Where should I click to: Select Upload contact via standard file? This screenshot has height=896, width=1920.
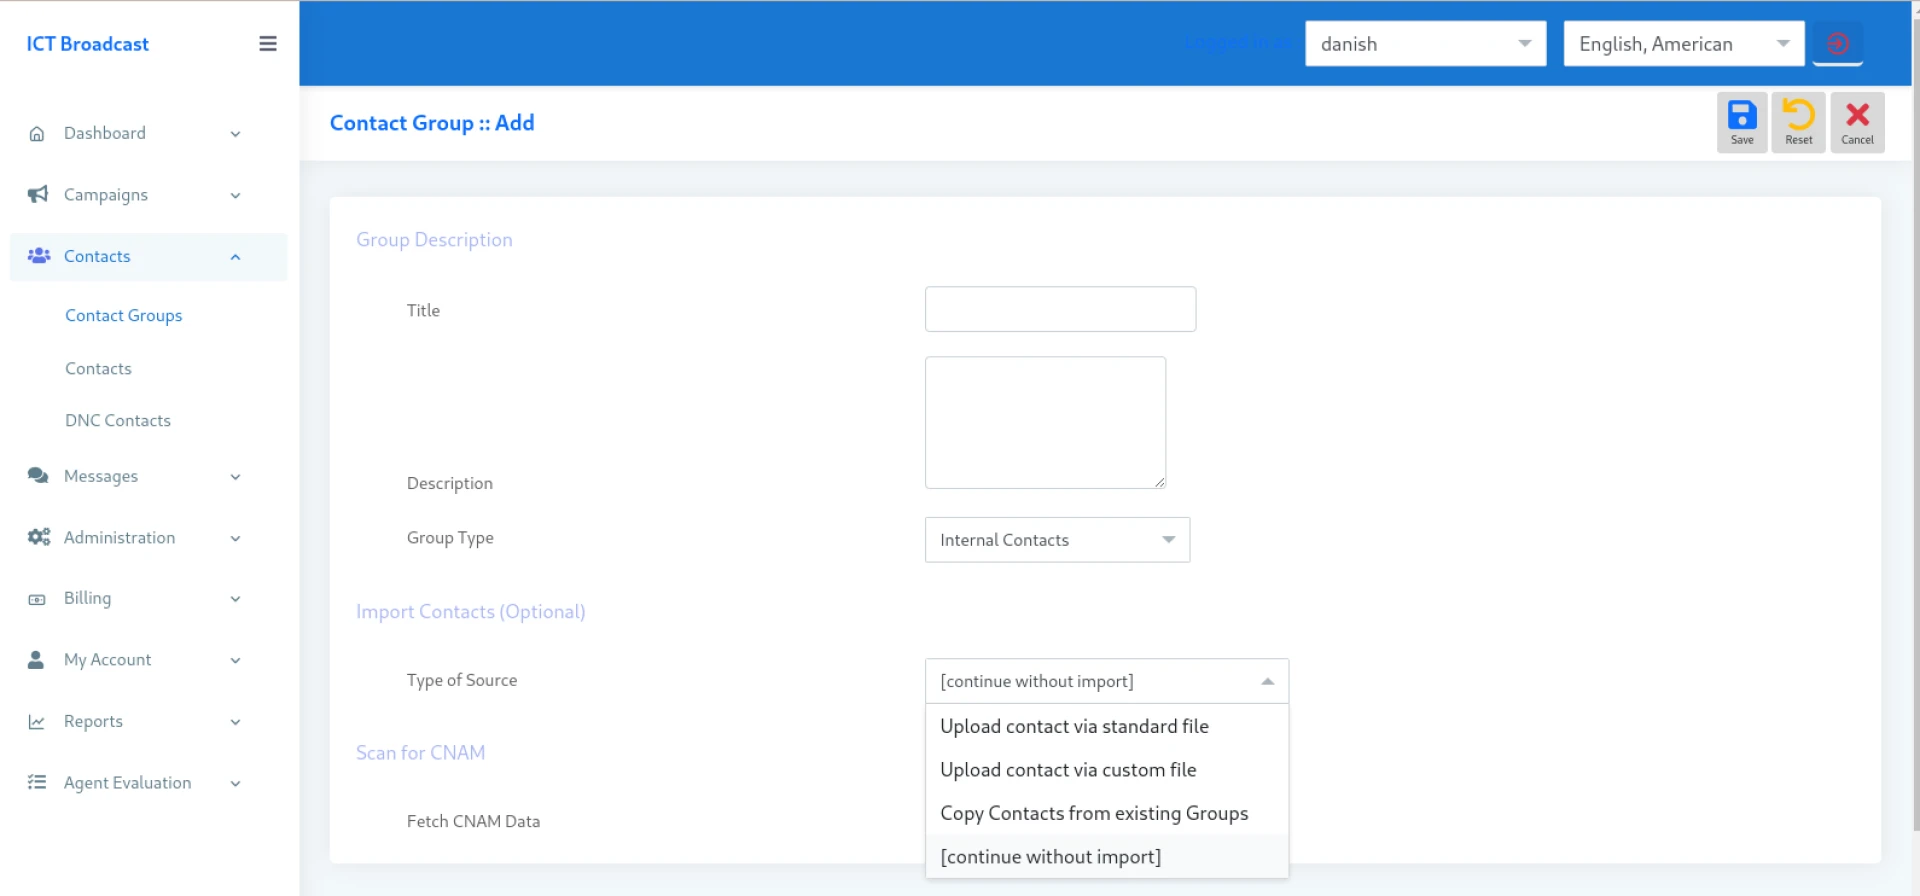click(x=1074, y=727)
